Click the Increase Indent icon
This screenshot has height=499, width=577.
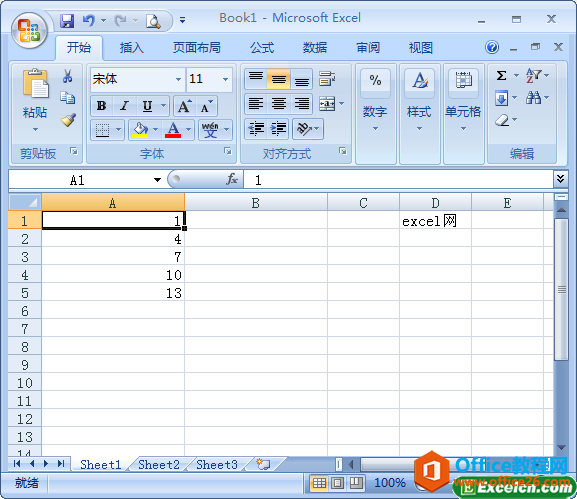278,129
